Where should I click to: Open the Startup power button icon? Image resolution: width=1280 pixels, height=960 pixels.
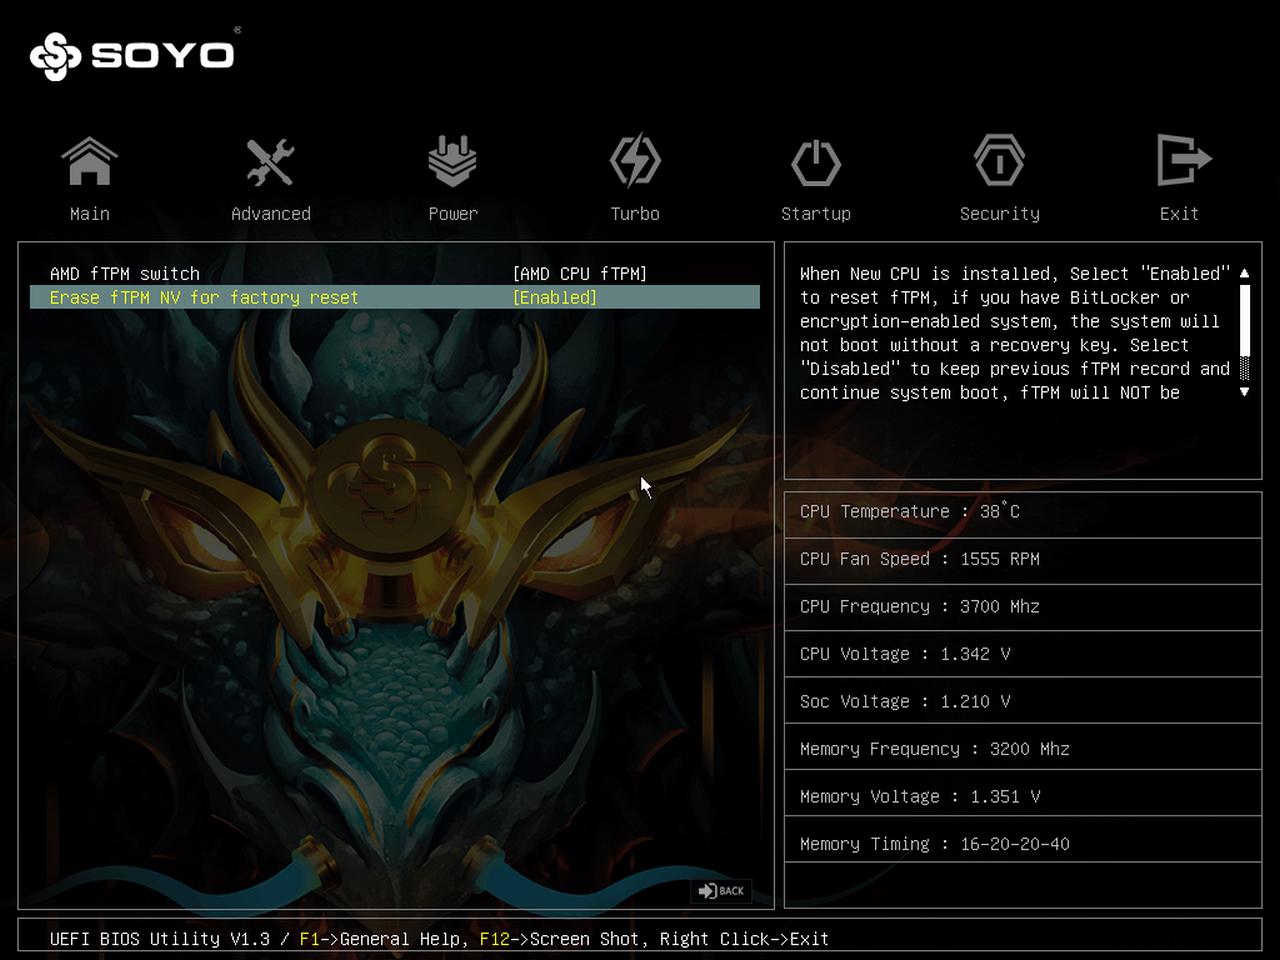(x=815, y=162)
